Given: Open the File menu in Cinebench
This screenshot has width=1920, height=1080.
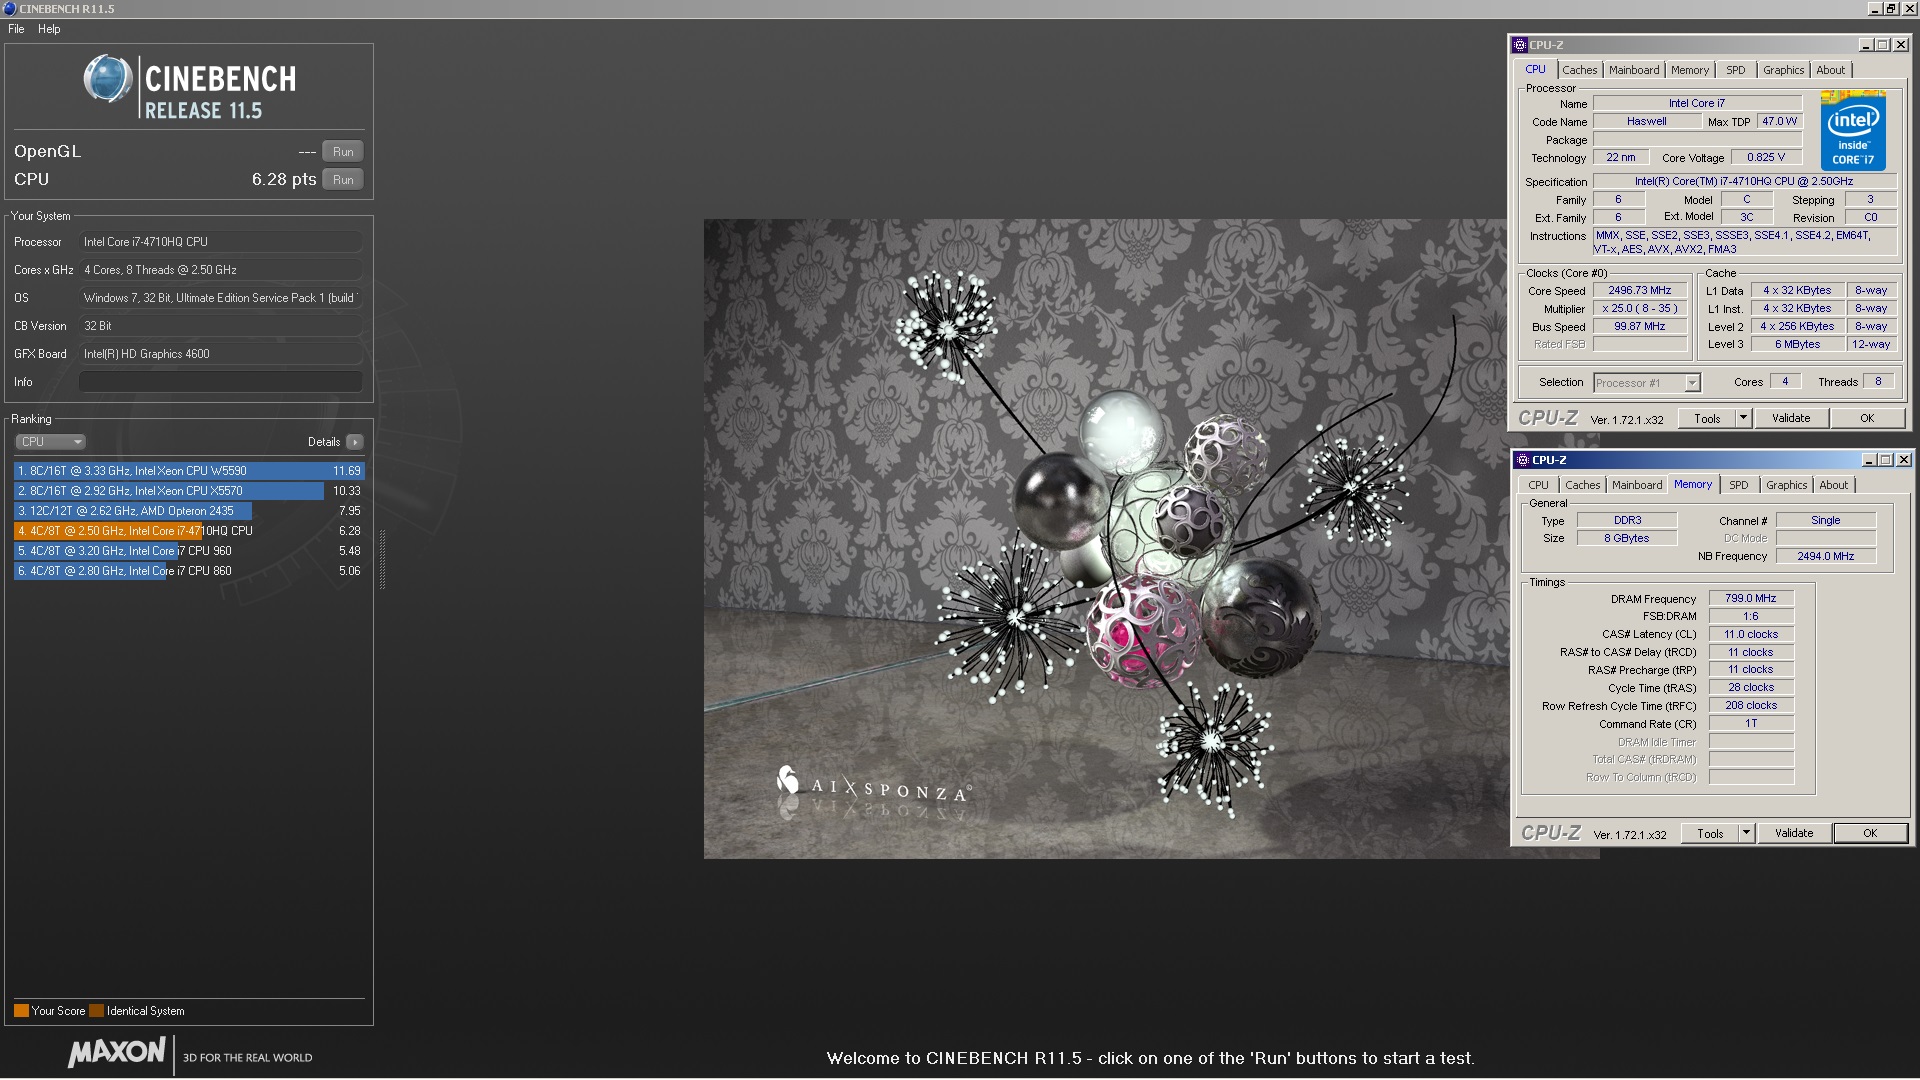Looking at the screenshot, I should (x=16, y=29).
